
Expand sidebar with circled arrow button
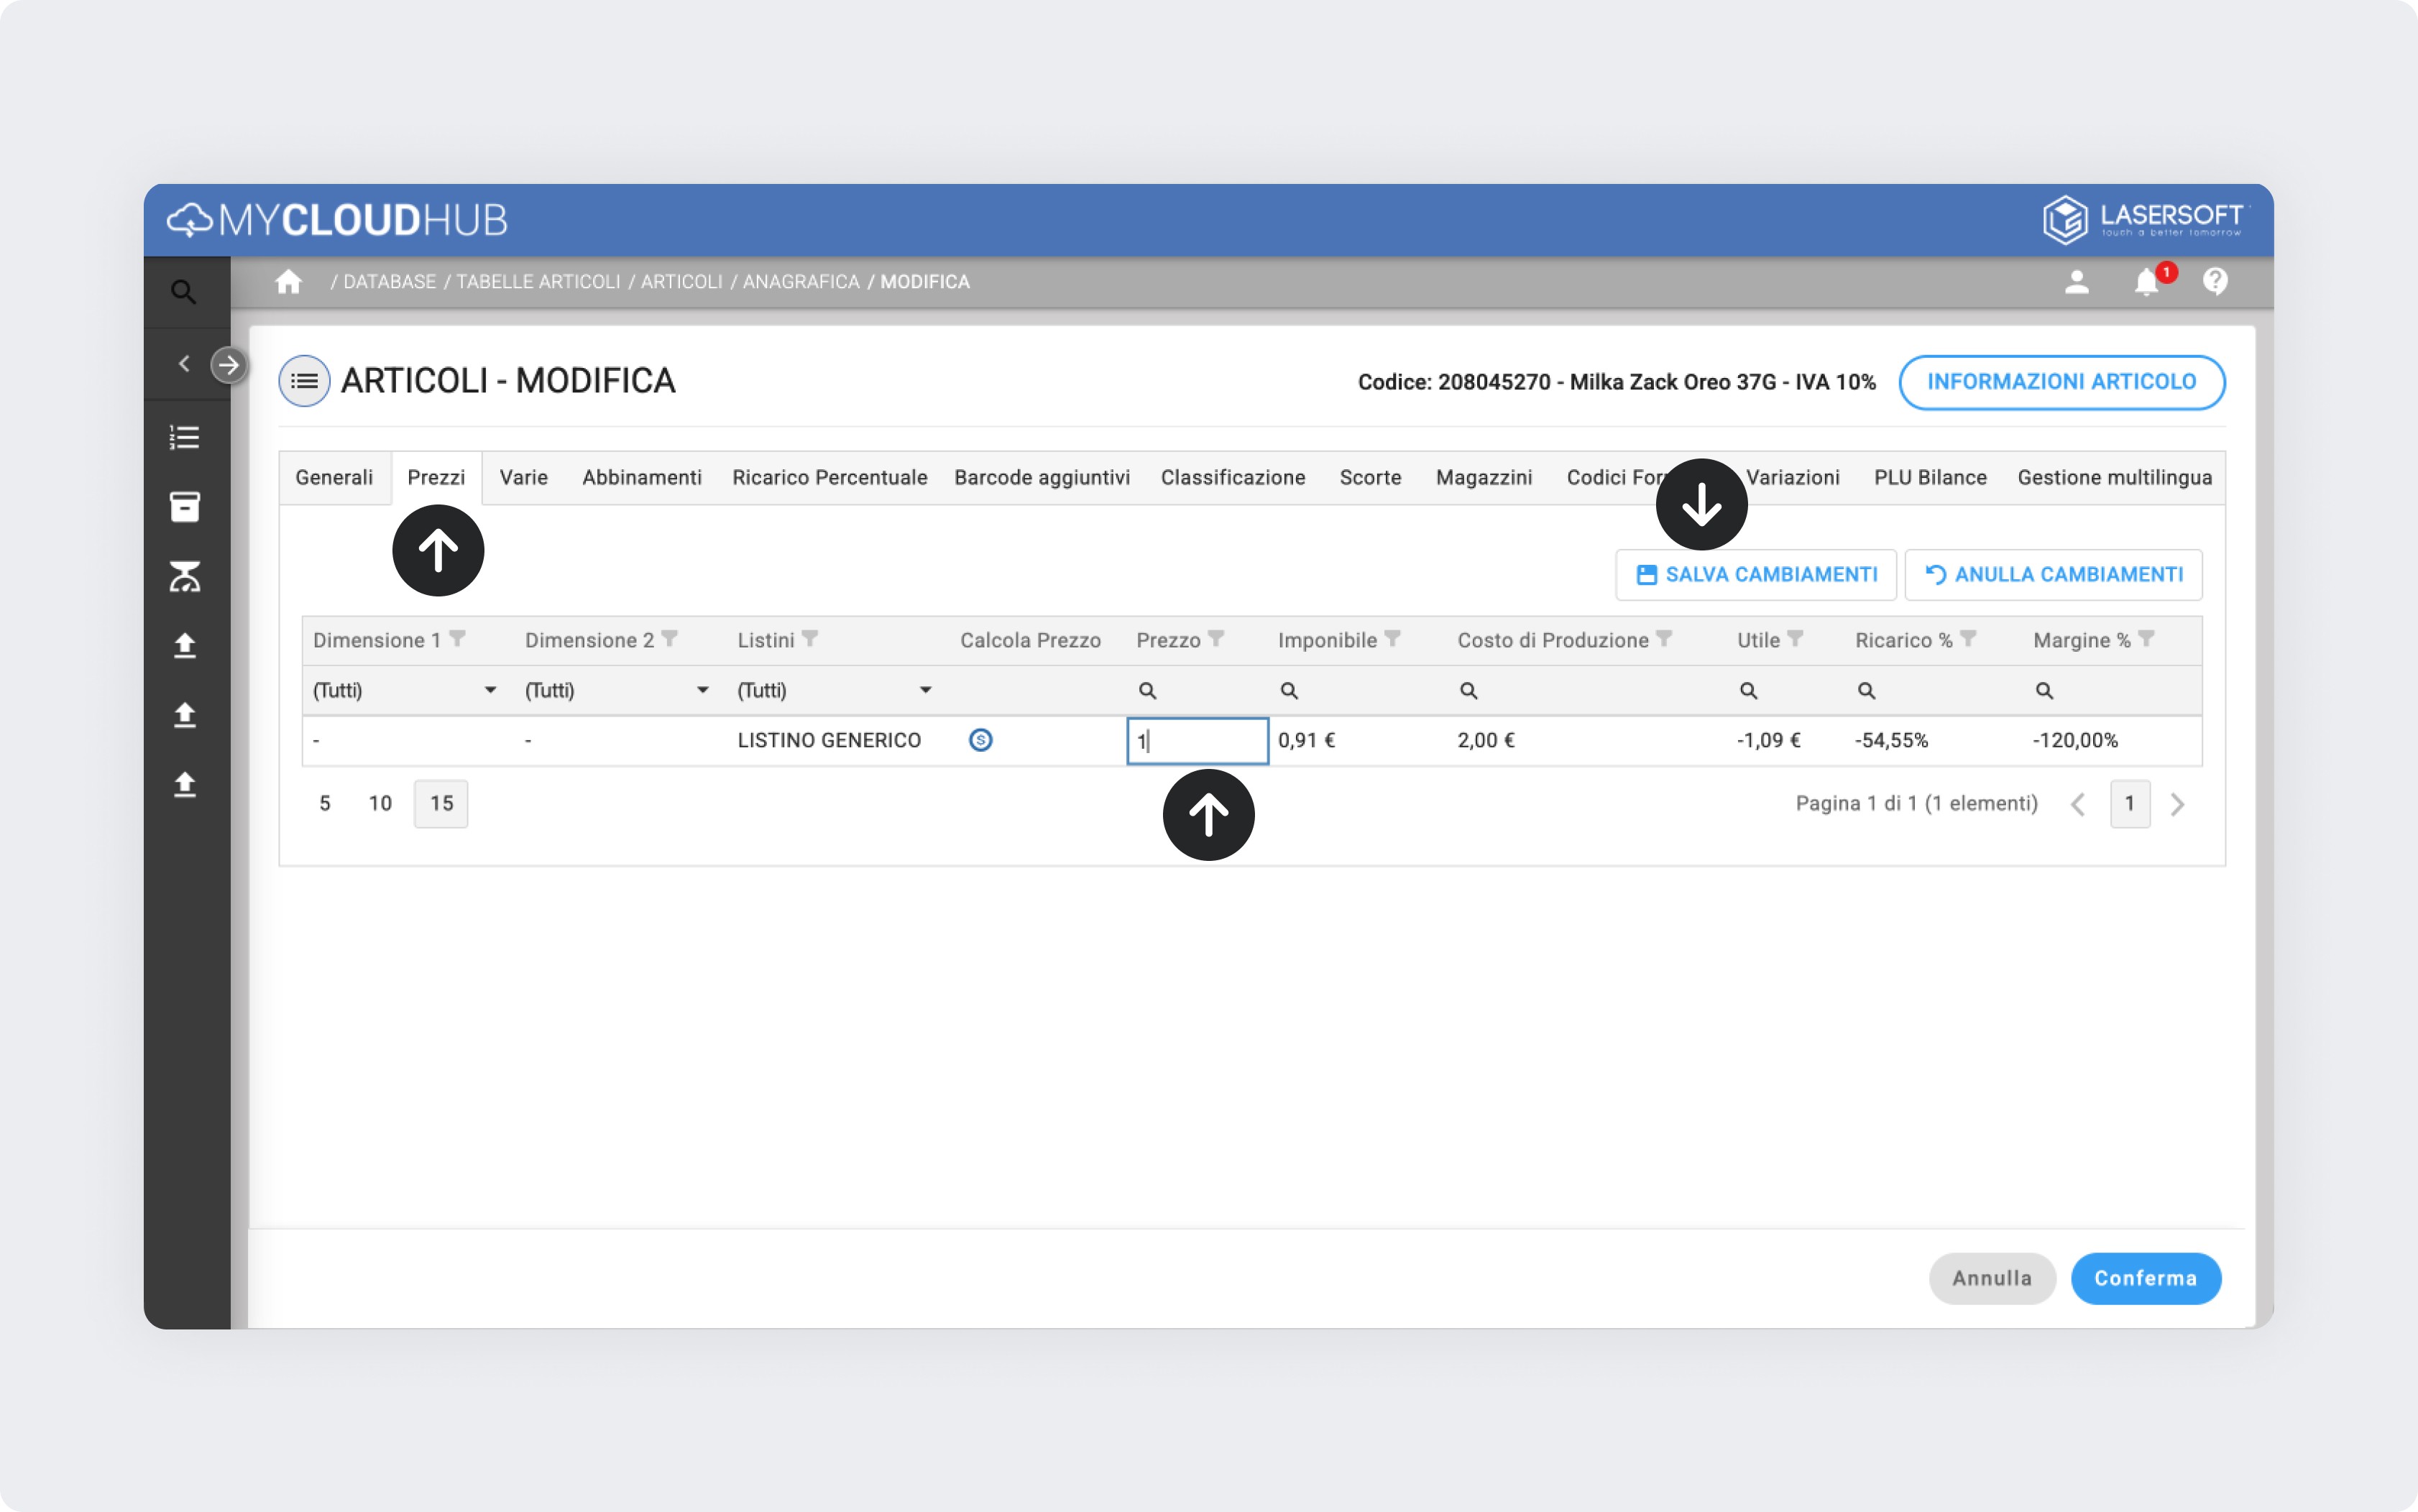(229, 365)
